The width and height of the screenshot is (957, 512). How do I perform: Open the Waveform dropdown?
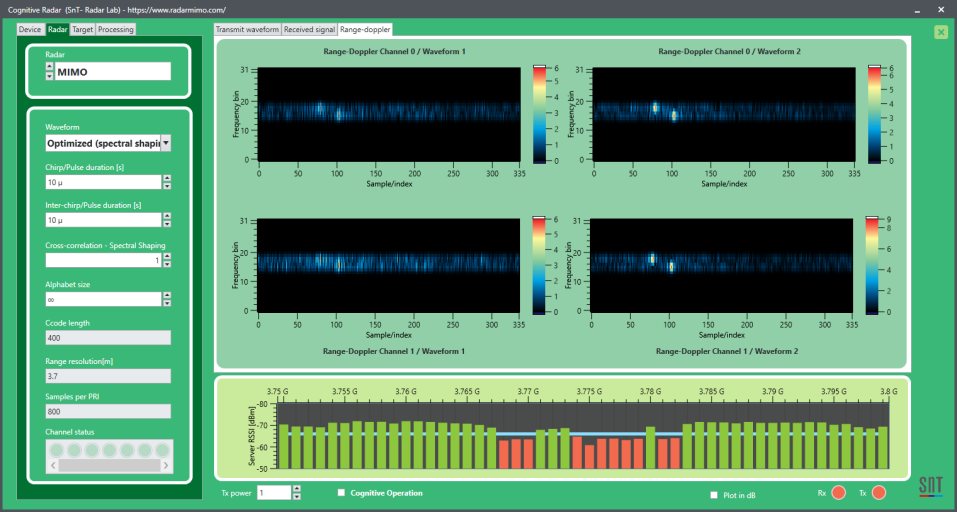click(x=166, y=143)
